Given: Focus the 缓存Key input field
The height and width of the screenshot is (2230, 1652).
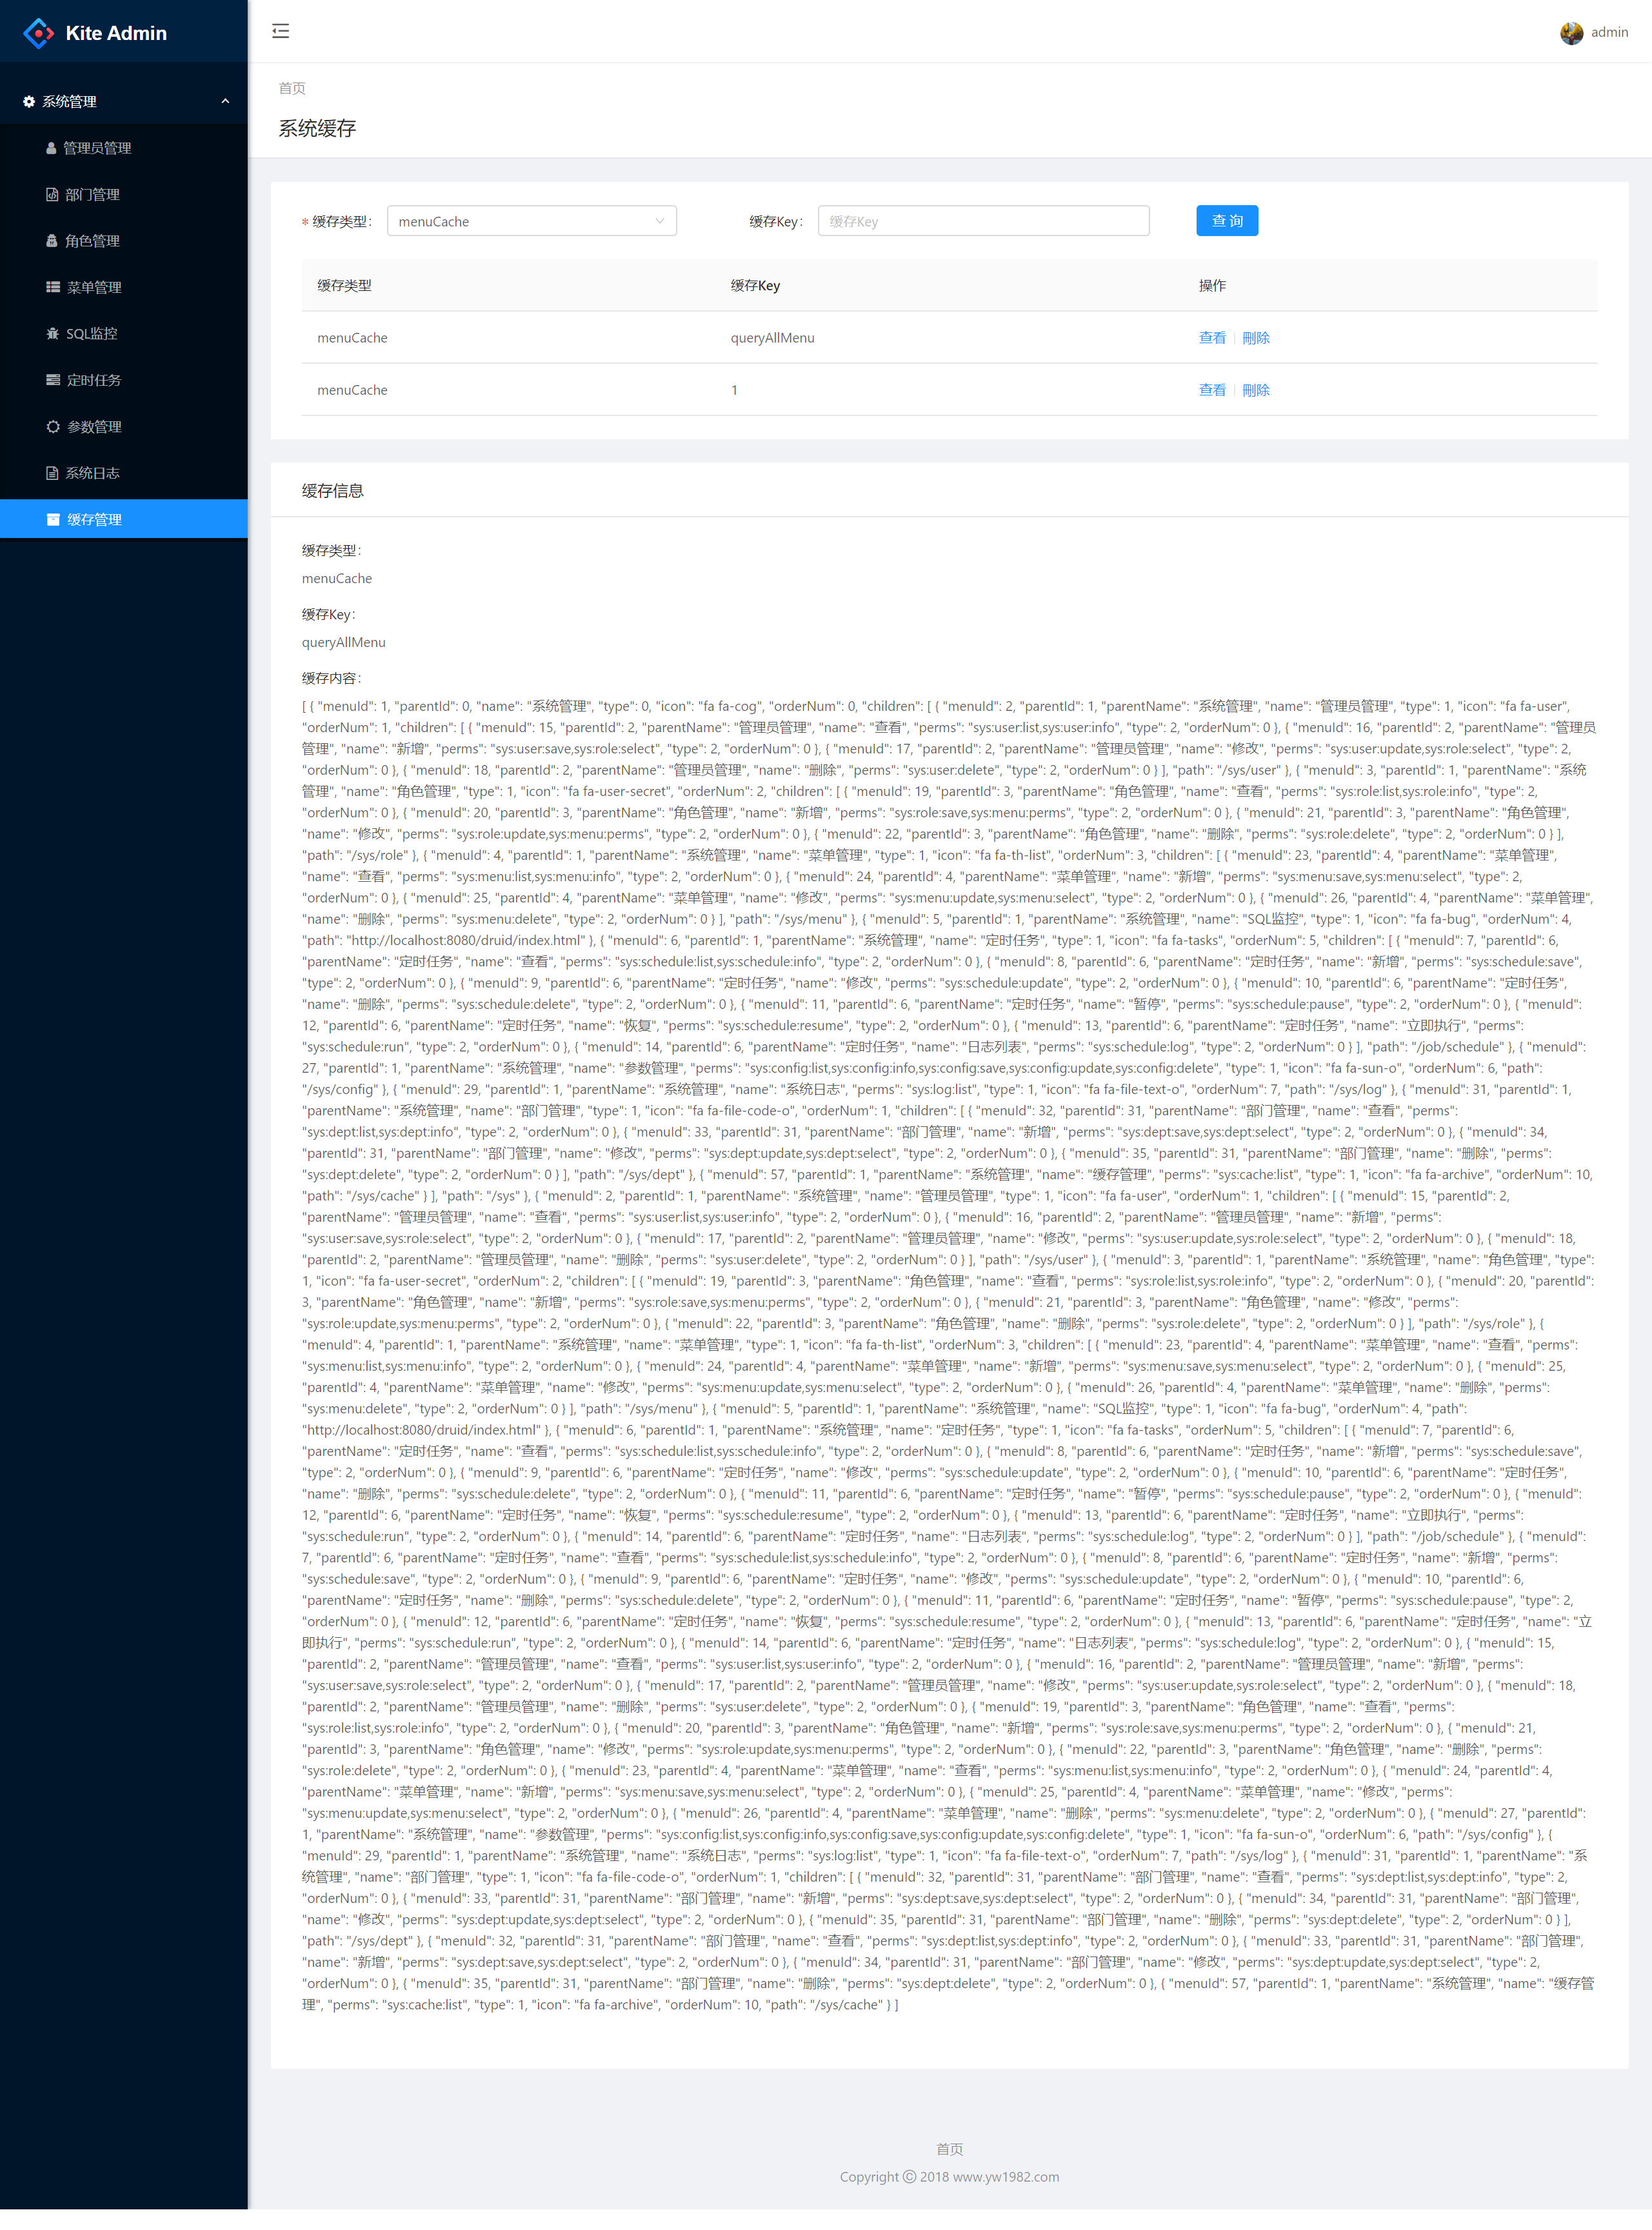Looking at the screenshot, I should (x=983, y=221).
